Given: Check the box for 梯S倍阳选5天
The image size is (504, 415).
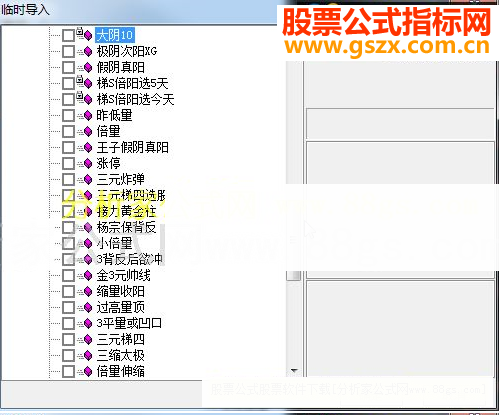Looking at the screenshot, I should (68, 83).
